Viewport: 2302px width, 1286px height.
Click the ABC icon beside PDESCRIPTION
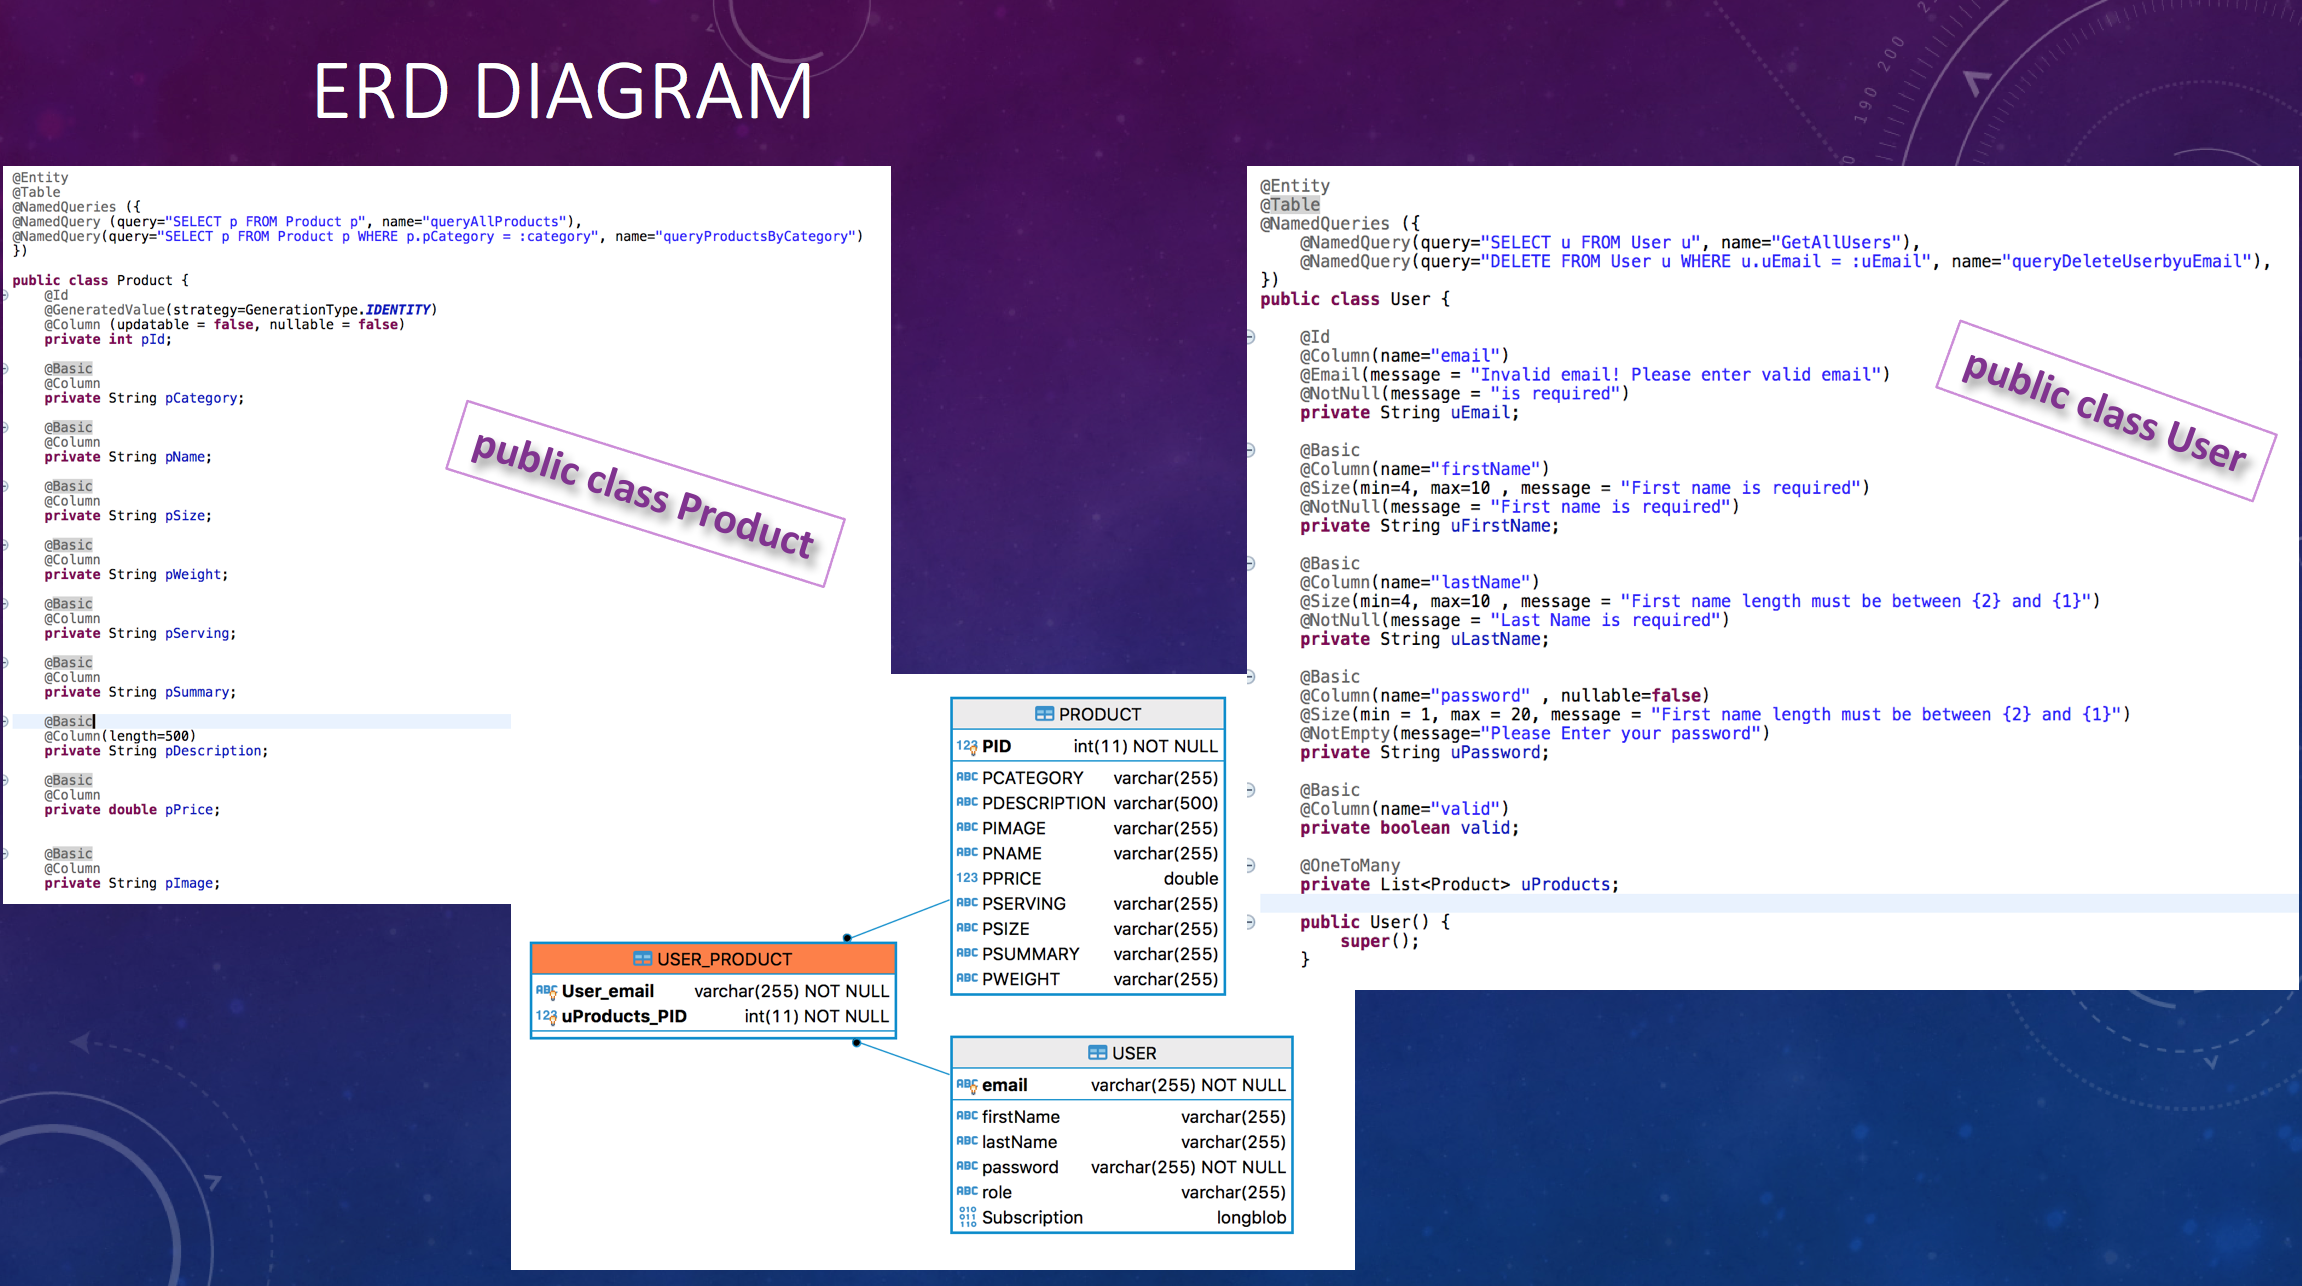click(x=966, y=802)
